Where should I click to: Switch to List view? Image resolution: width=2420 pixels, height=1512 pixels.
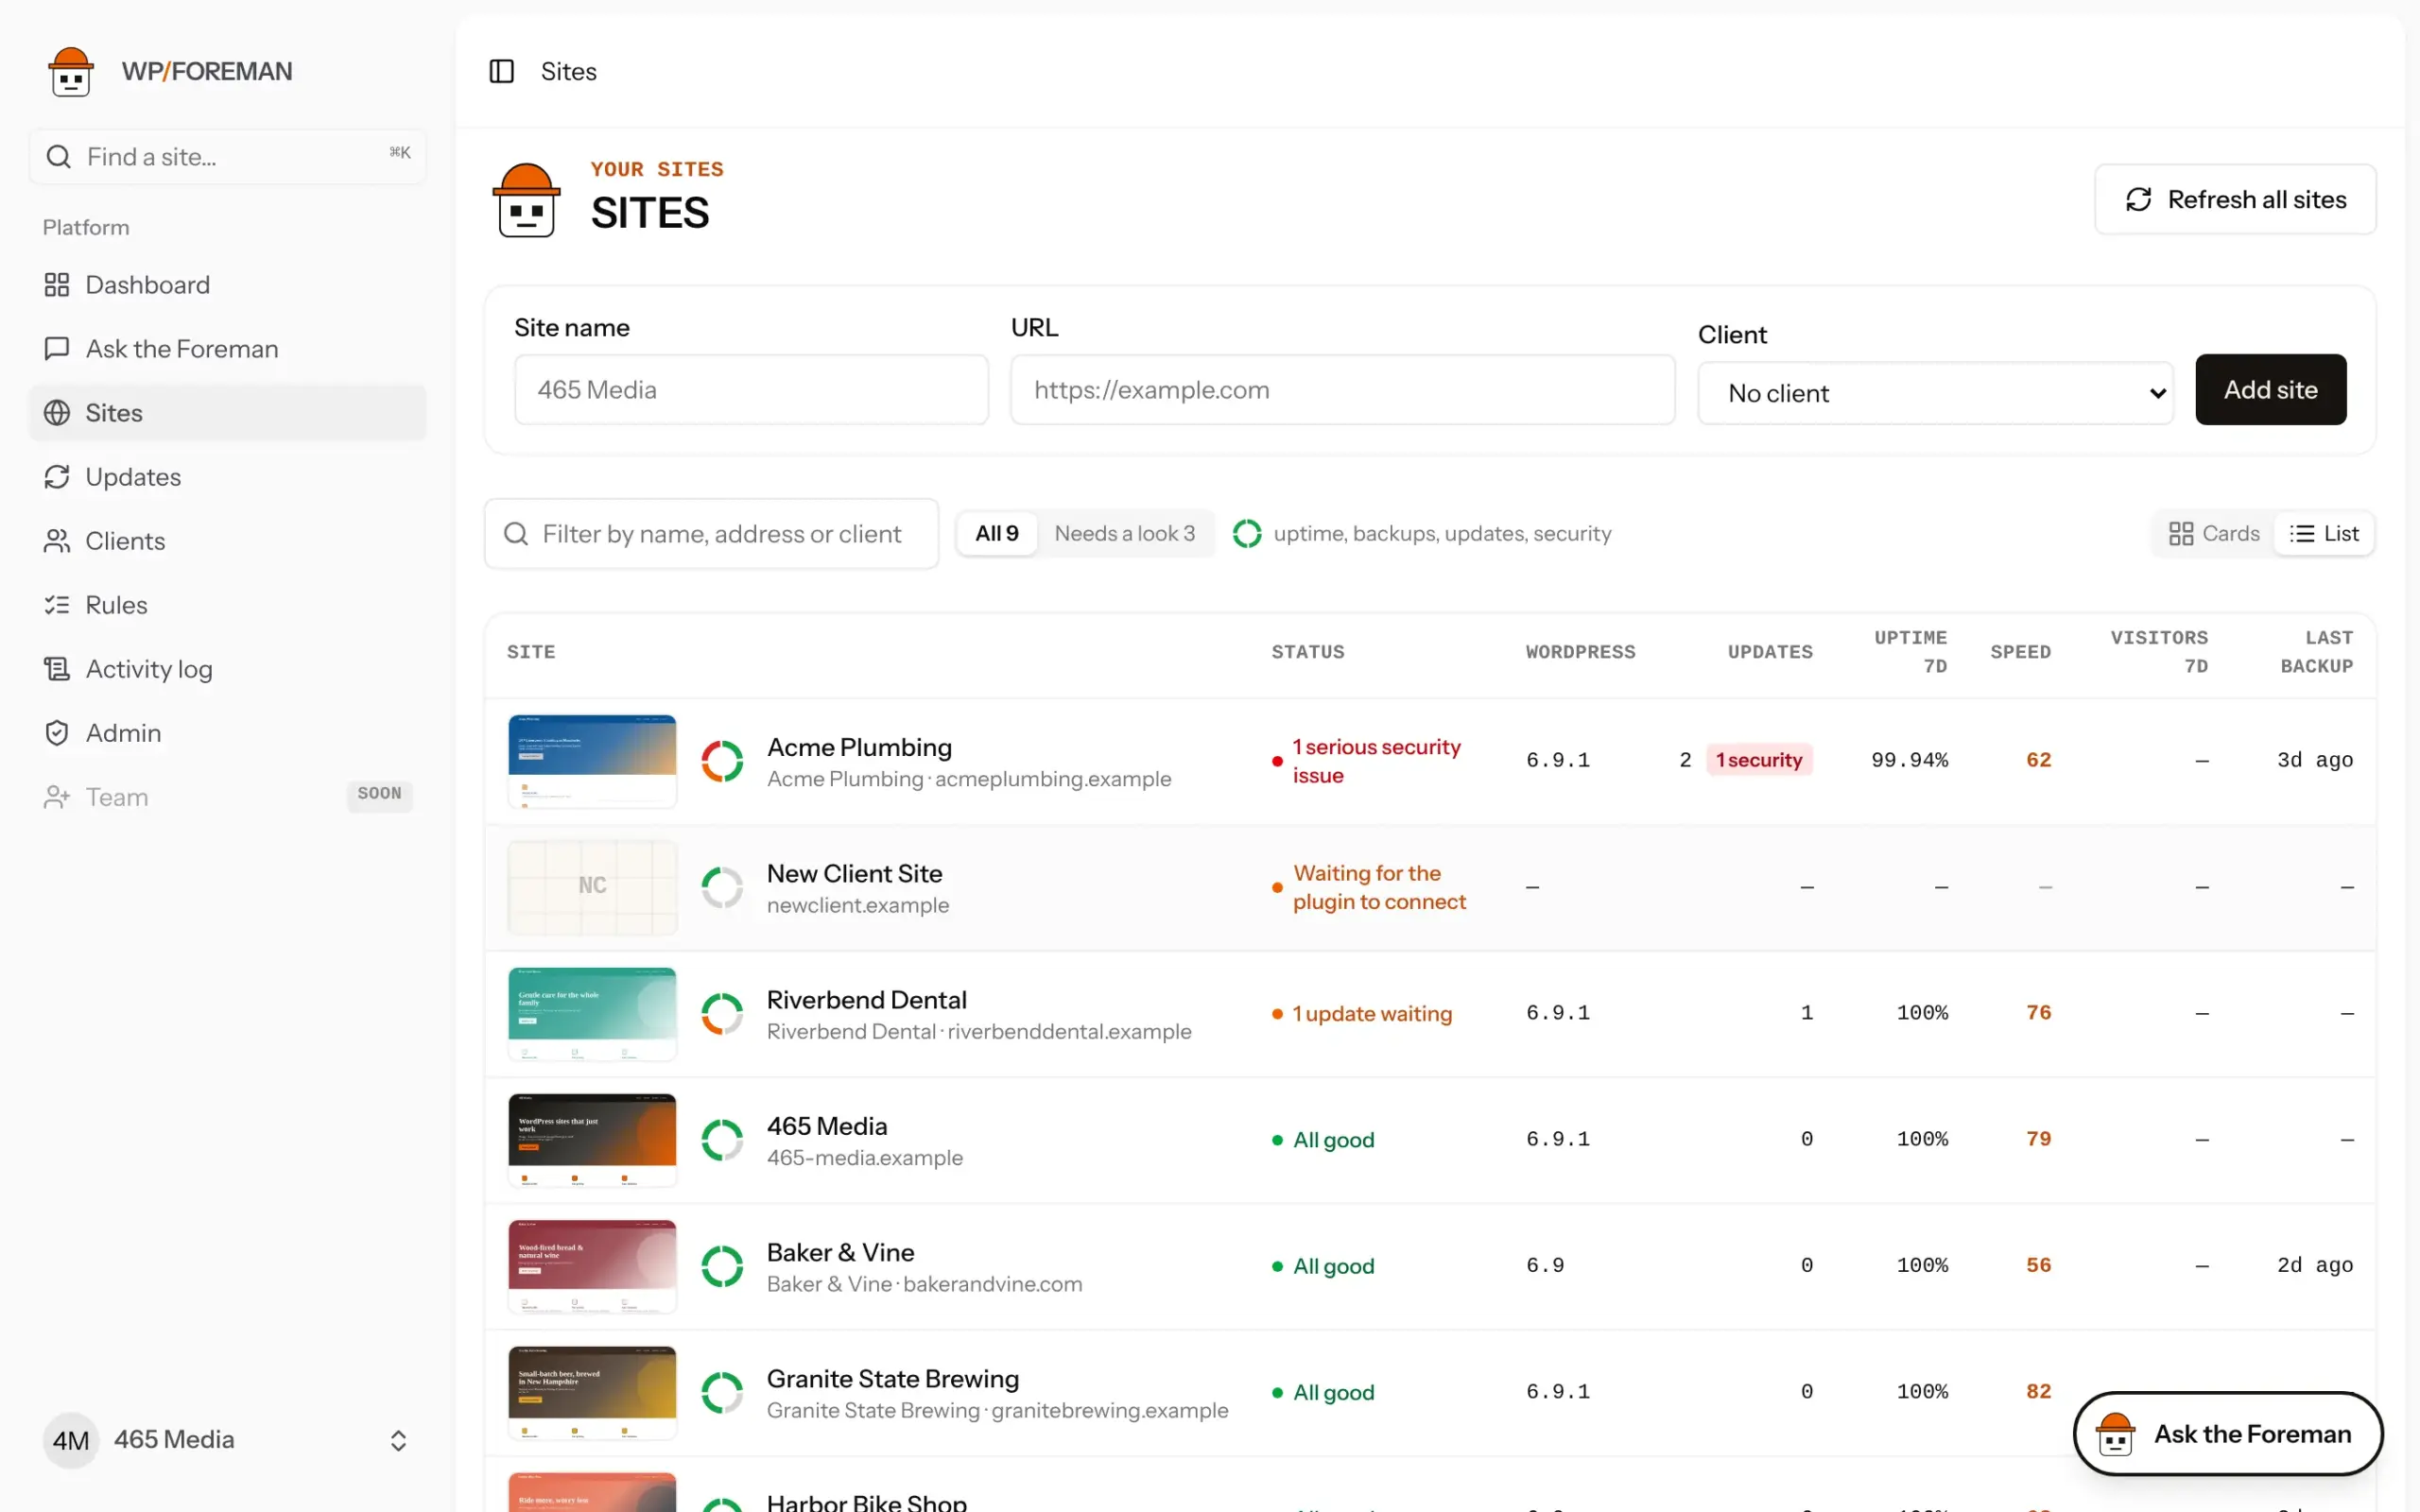2324,534
